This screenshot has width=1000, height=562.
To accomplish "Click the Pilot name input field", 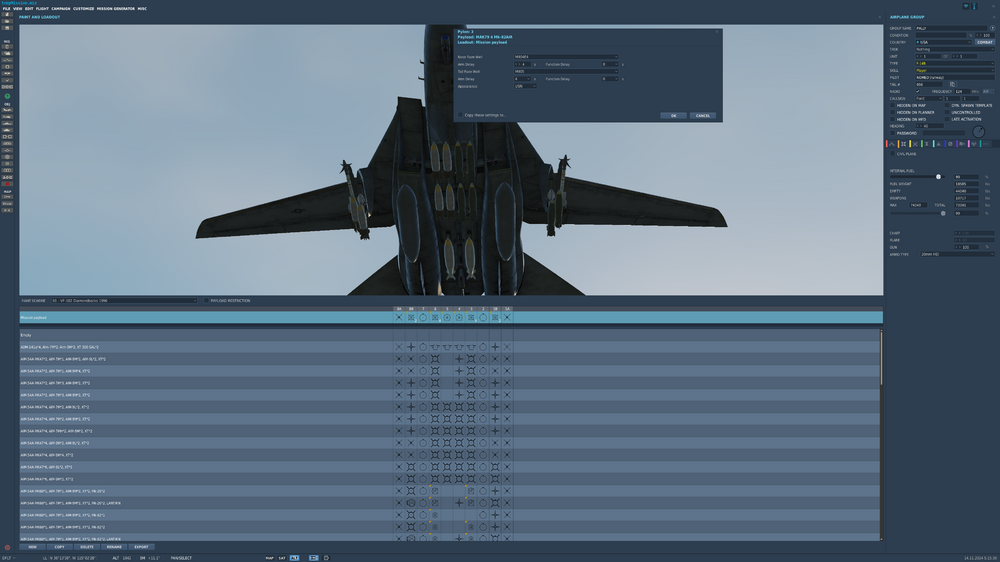I will 955,77.
